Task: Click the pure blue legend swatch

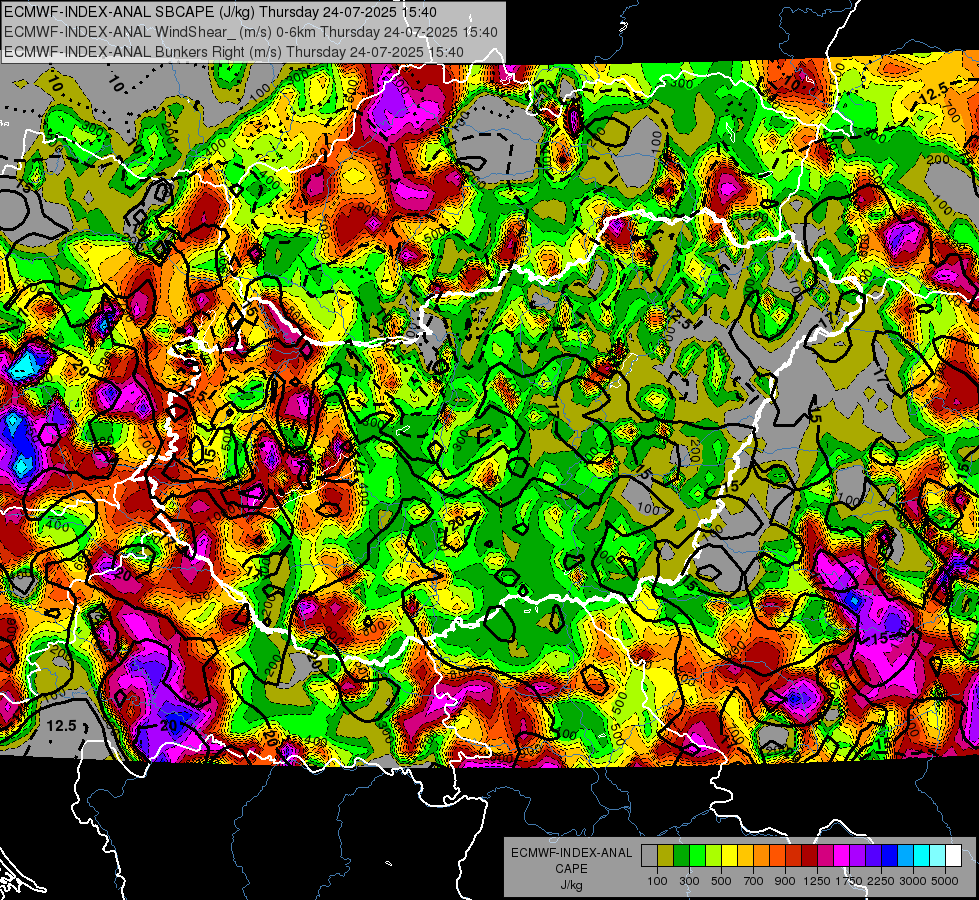Action: [x=889, y=856]
